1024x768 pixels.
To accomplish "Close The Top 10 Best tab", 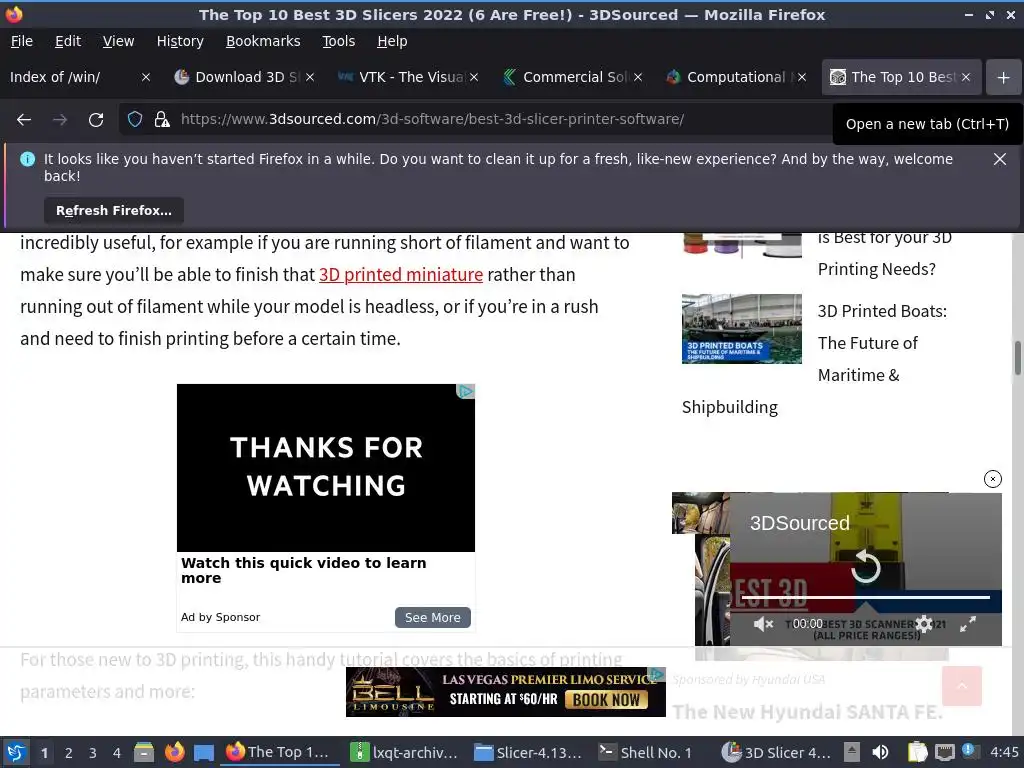I will point(966,77).
